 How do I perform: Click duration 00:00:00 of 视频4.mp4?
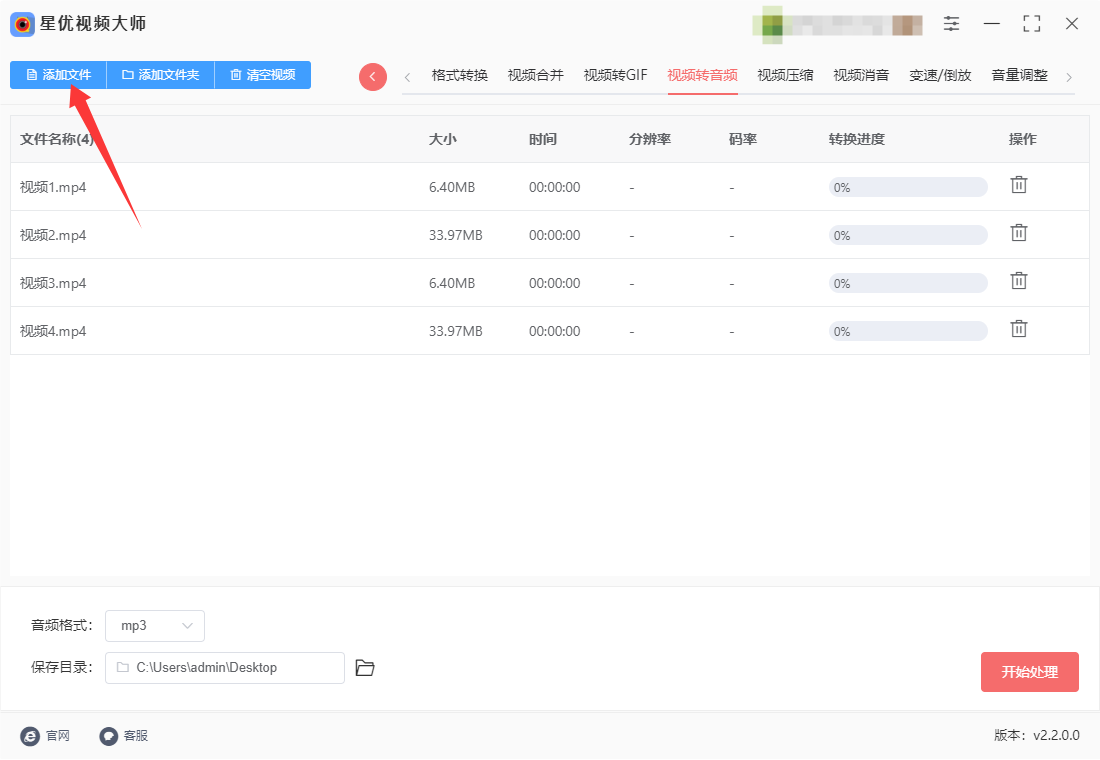(x=554, y=331)
